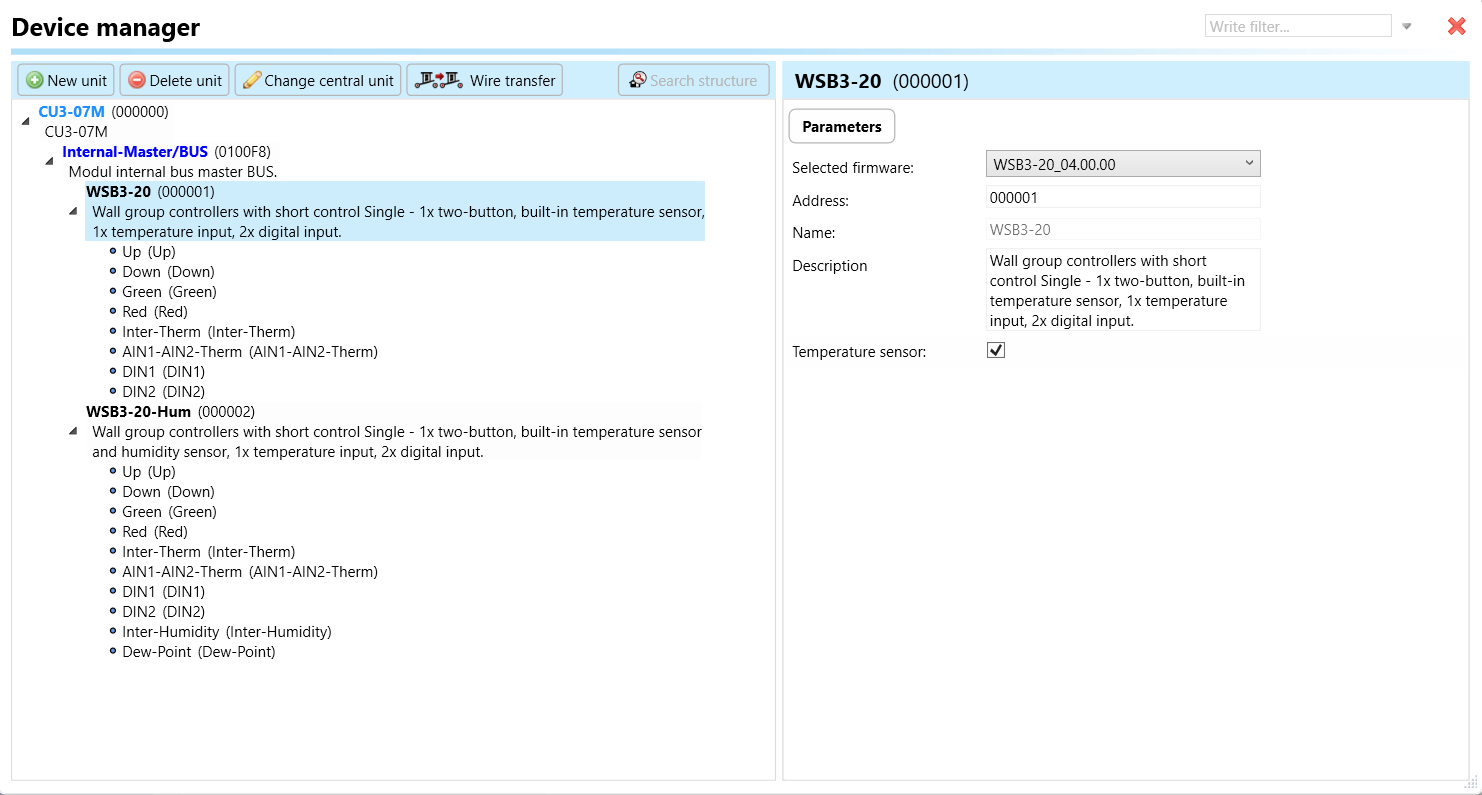
Task: Select the WSB3-20-Hum unit in tree
Action: 138,412
